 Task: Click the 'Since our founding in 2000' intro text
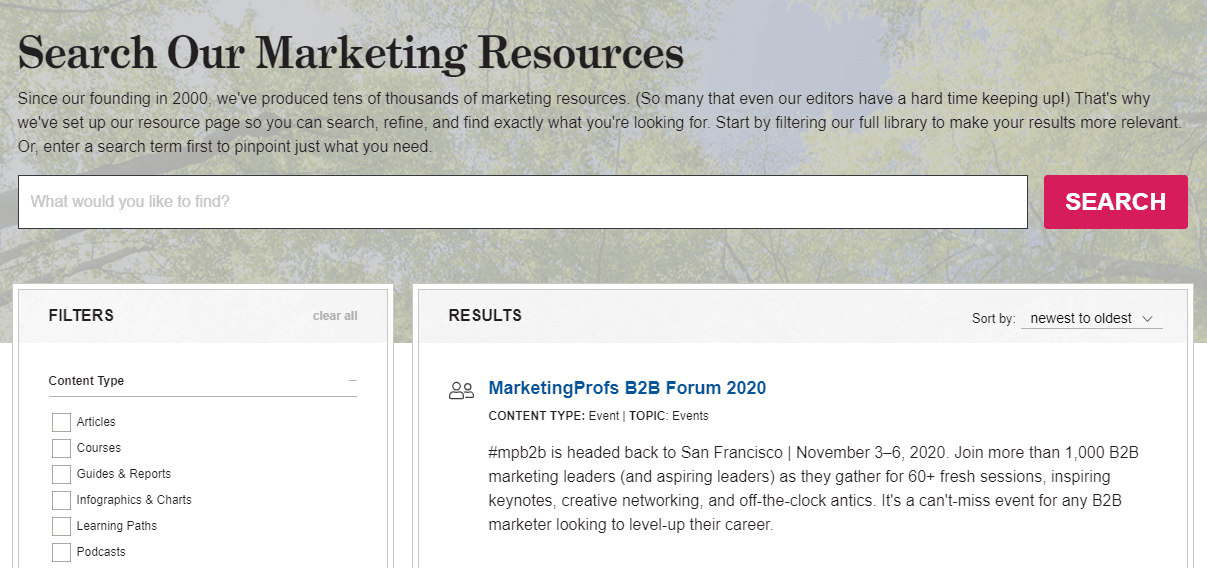coord(600,123)
